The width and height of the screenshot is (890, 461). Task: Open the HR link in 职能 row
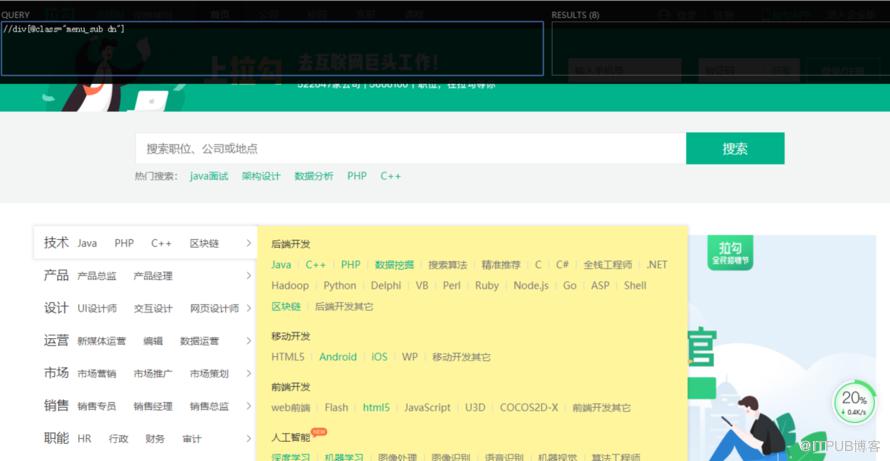(85, 439)
